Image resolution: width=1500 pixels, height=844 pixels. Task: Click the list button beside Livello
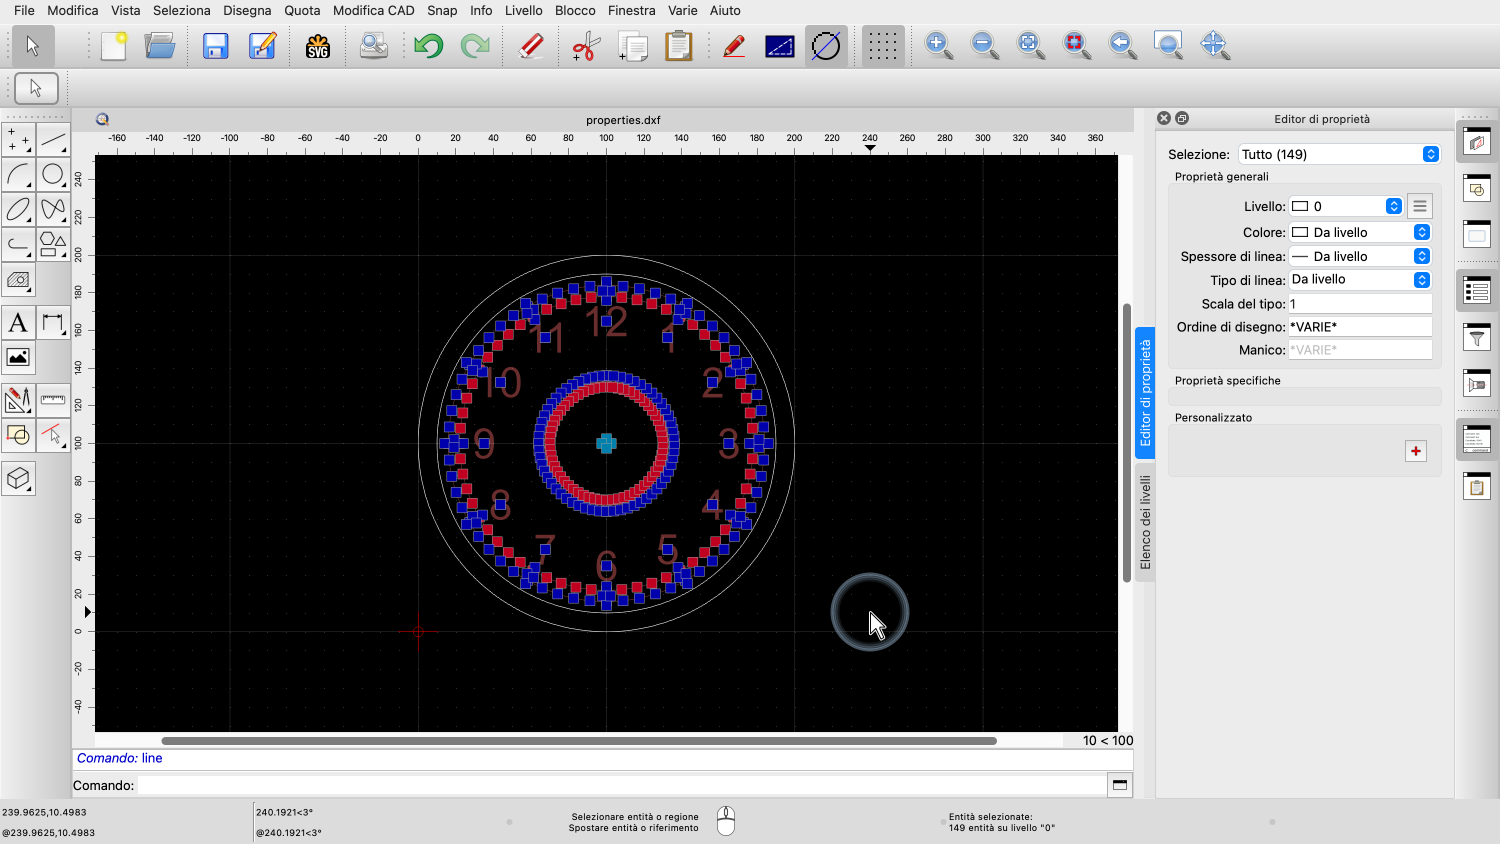tap(1419, 206)
